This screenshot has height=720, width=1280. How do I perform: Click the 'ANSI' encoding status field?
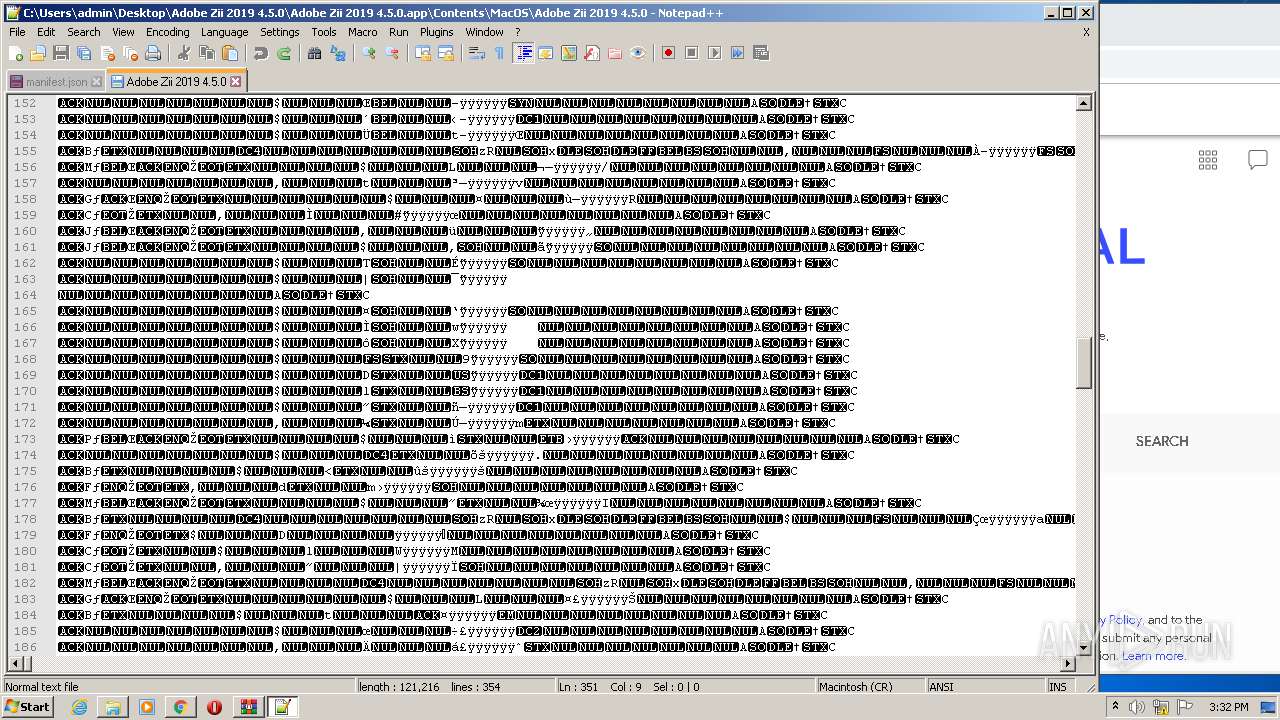[x=985, y=687]
